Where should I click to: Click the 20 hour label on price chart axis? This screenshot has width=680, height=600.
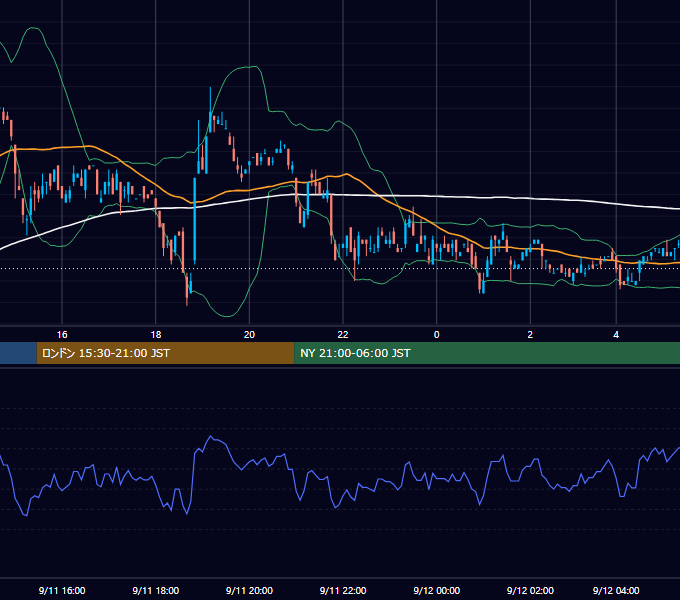pyautogui.click(x=249, y=335)
